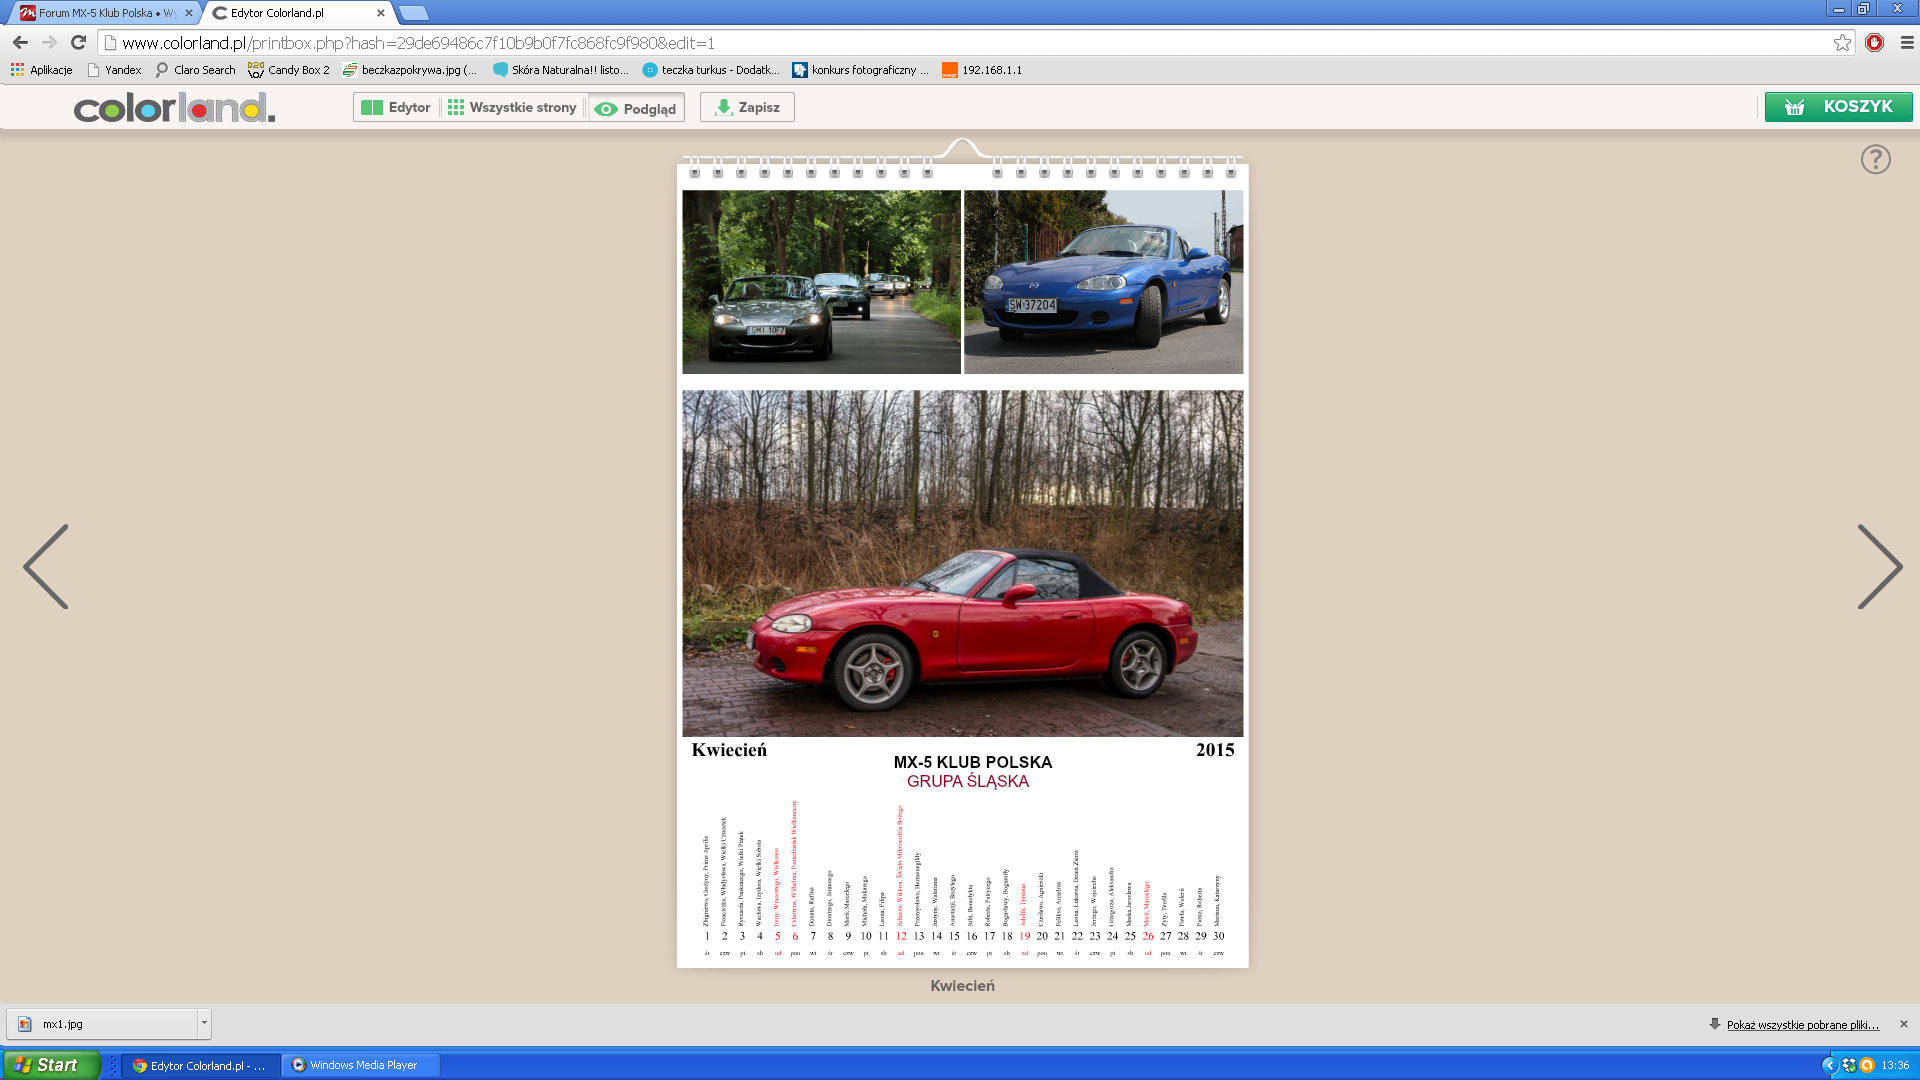Open Aplikacje bookmarks shortcut
1920x1080 pixels.
click(x=42, y=70)
